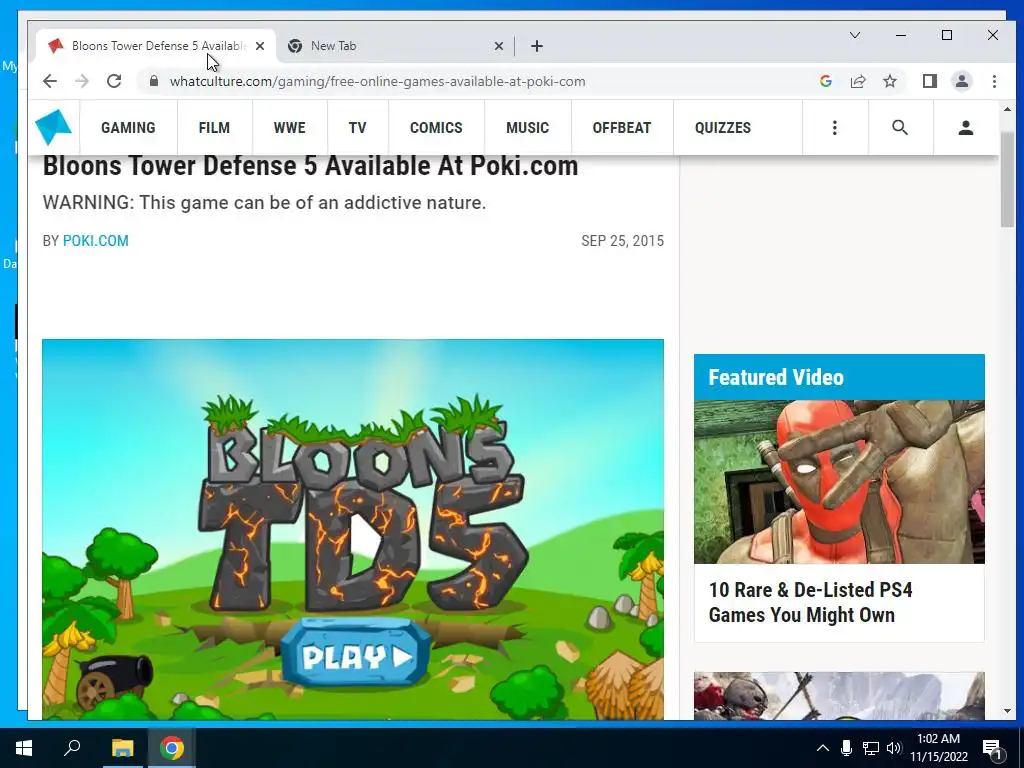Image resolution: width=1024 pixels, height=768 pixels.
Task: Open the volume speaker icon
Action: [x=894, y=748]
